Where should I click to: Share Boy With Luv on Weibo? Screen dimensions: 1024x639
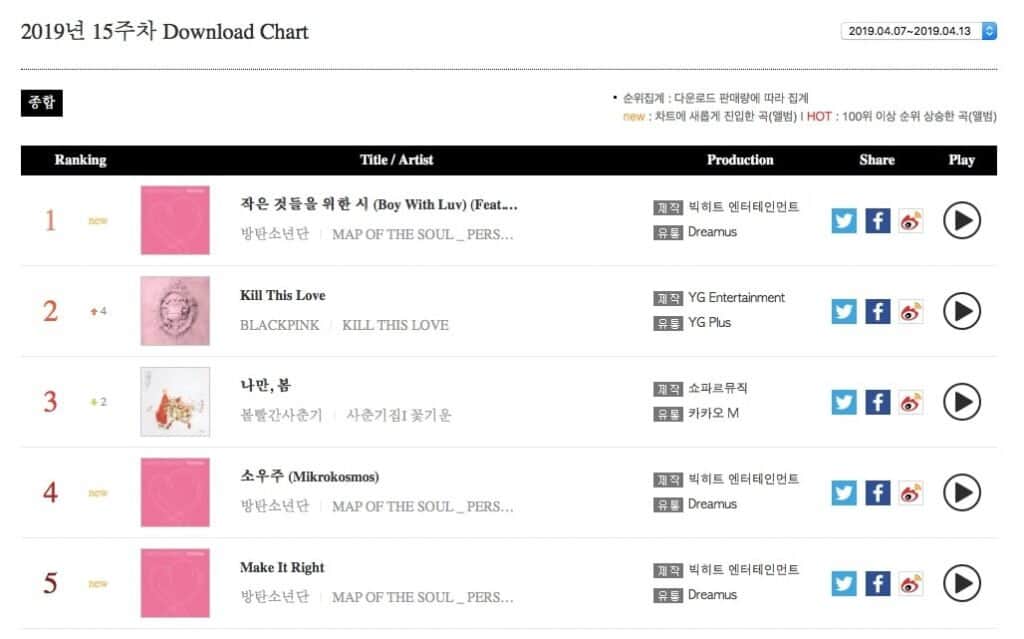pyautogui.click(x=910, y=220)
